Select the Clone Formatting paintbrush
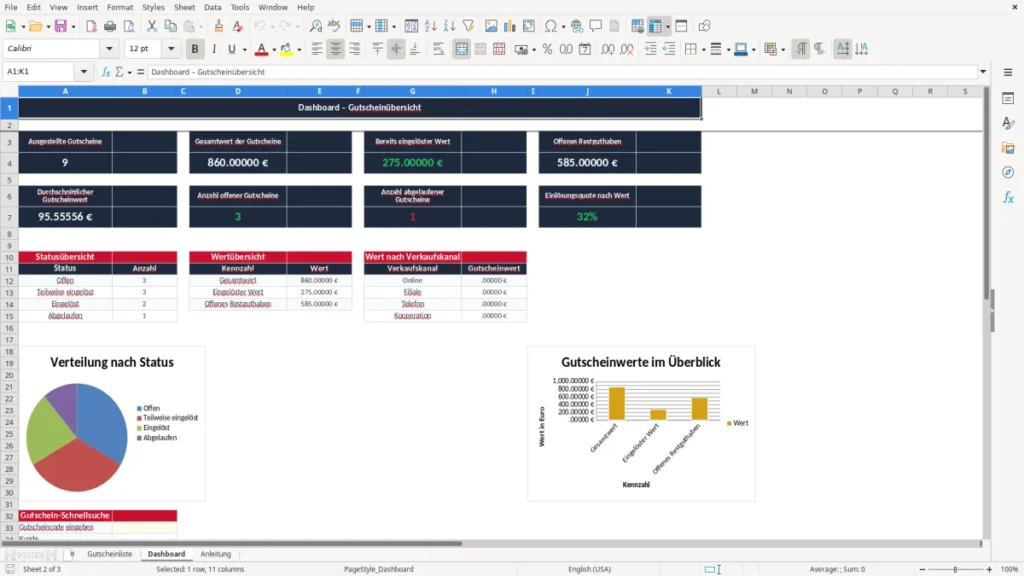The image size is (1024, 576). point(218,26)
